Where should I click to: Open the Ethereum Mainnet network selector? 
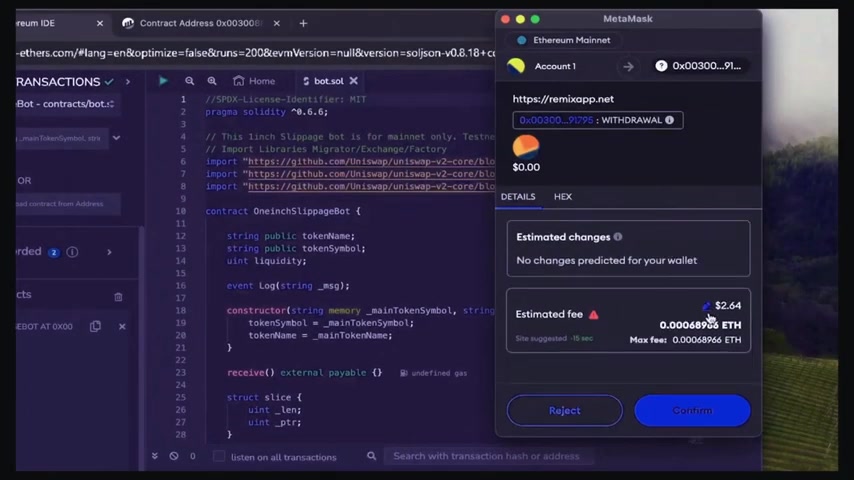point(563,40)
